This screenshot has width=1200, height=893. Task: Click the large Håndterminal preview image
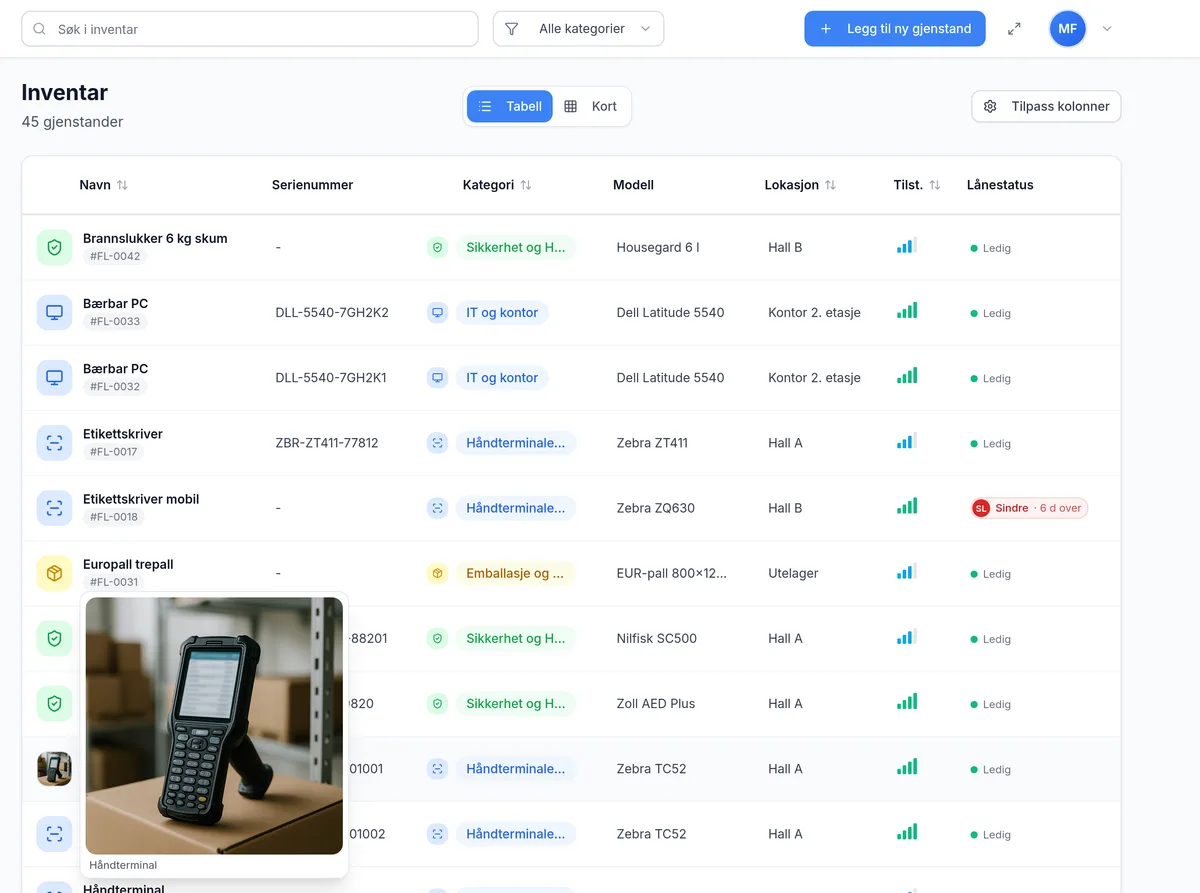(x=214, y=726)
